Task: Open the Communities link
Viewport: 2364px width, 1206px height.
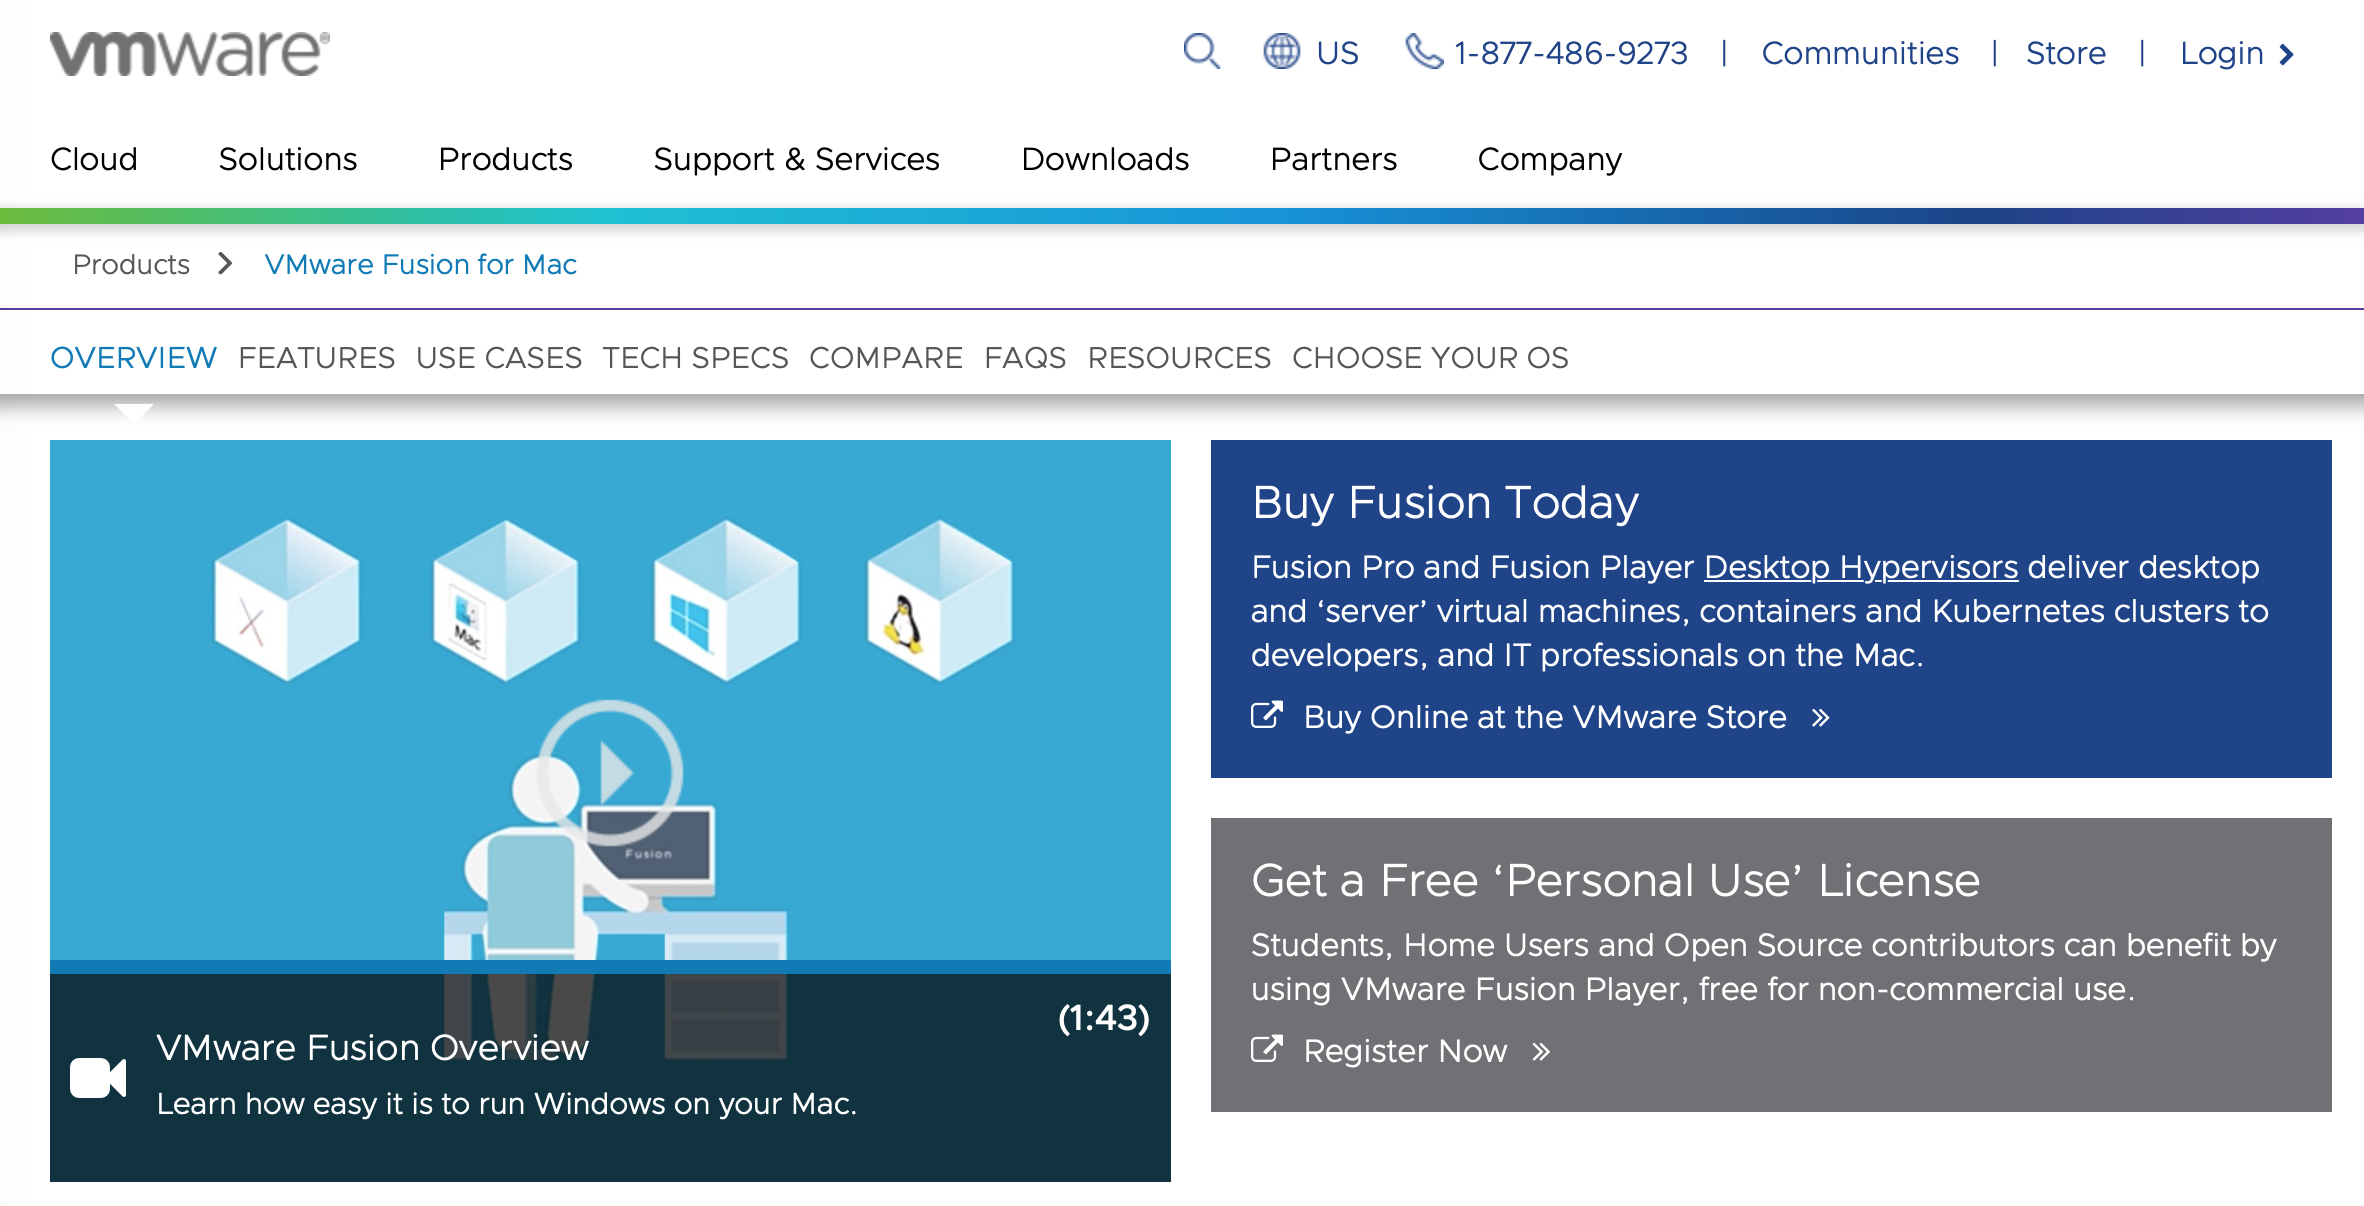Action: pos(1860,52)
